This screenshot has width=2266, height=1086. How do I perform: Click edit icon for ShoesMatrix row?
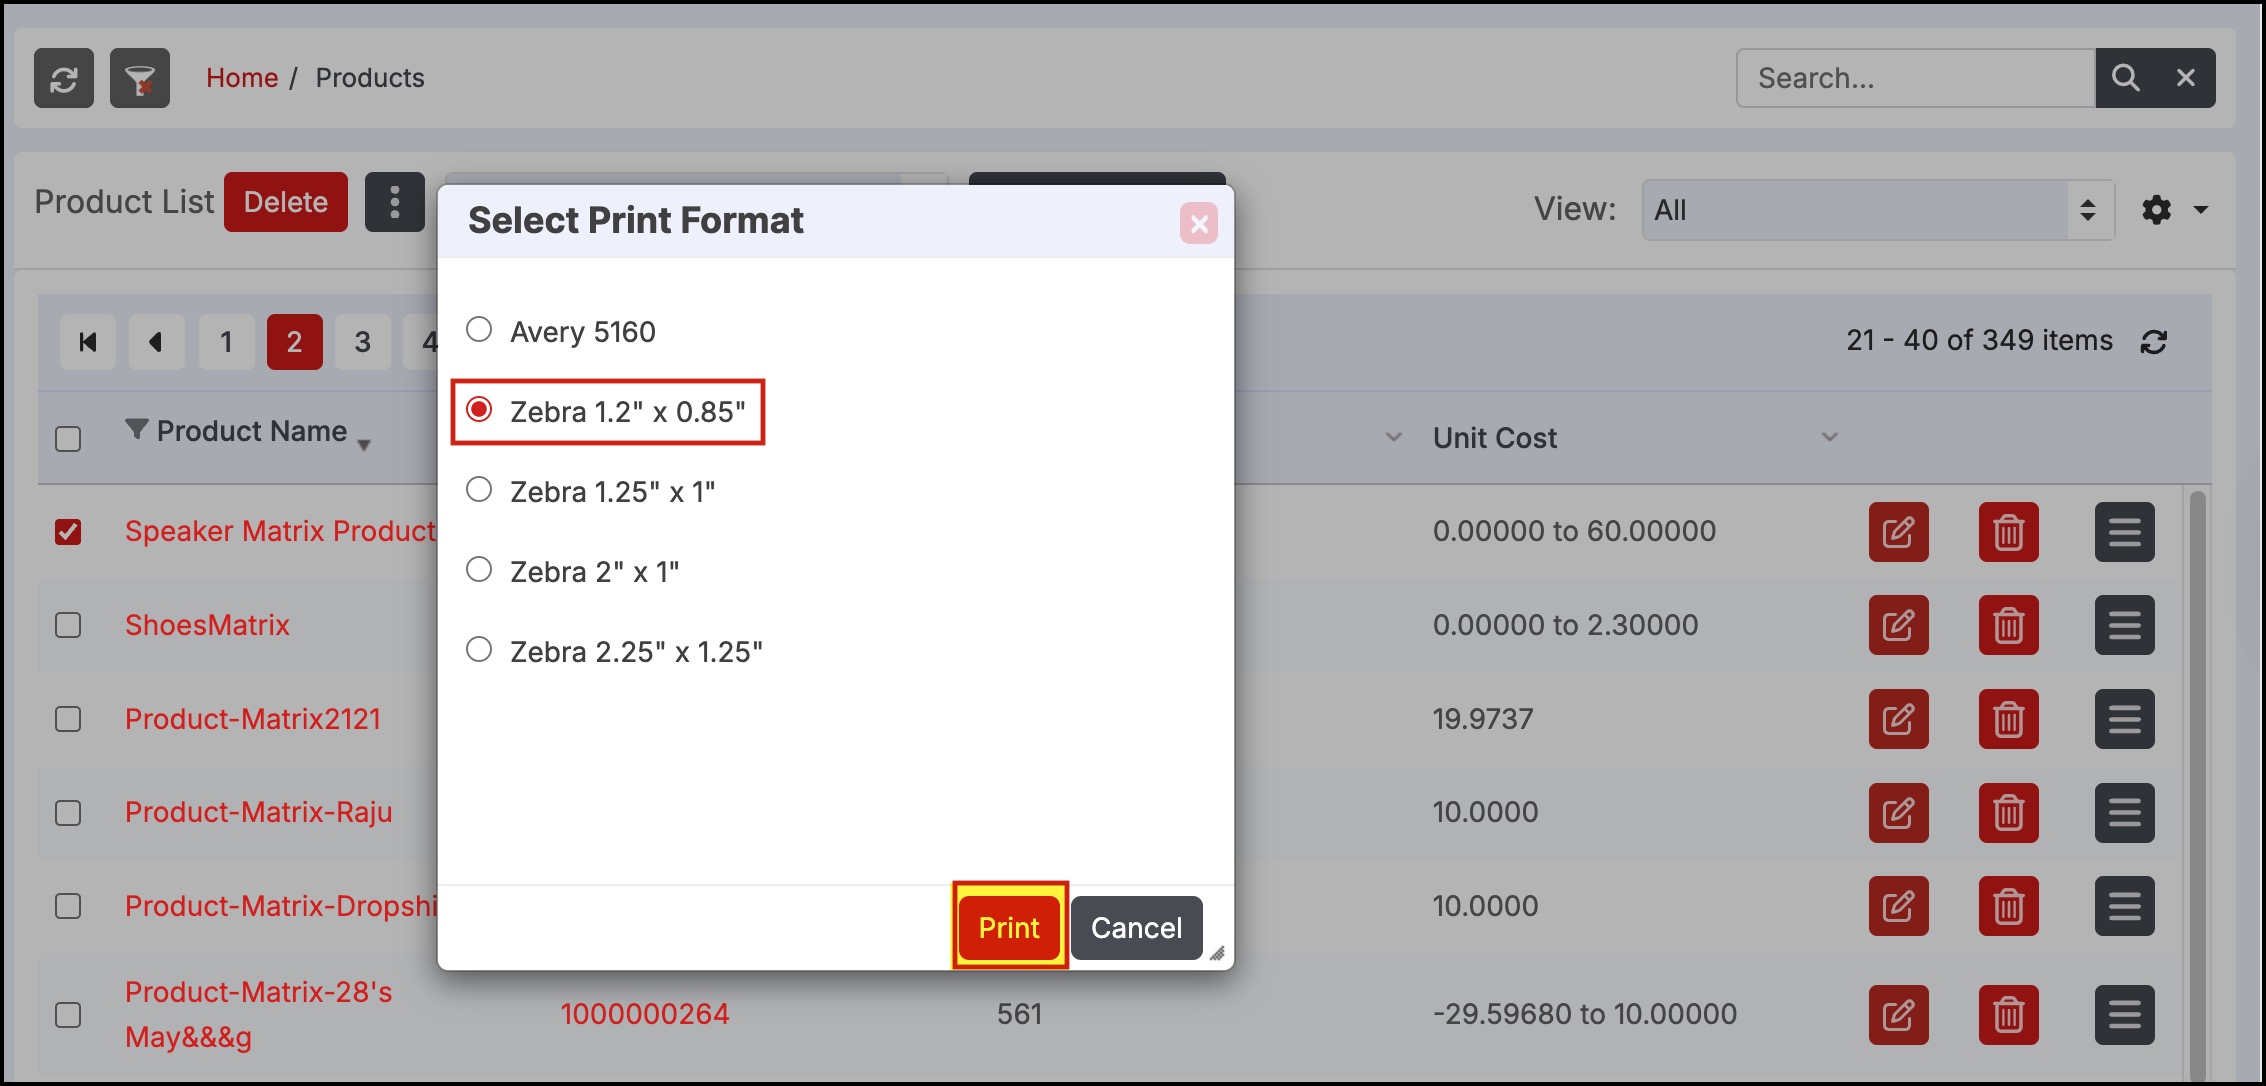click(x=1898, y=626)
